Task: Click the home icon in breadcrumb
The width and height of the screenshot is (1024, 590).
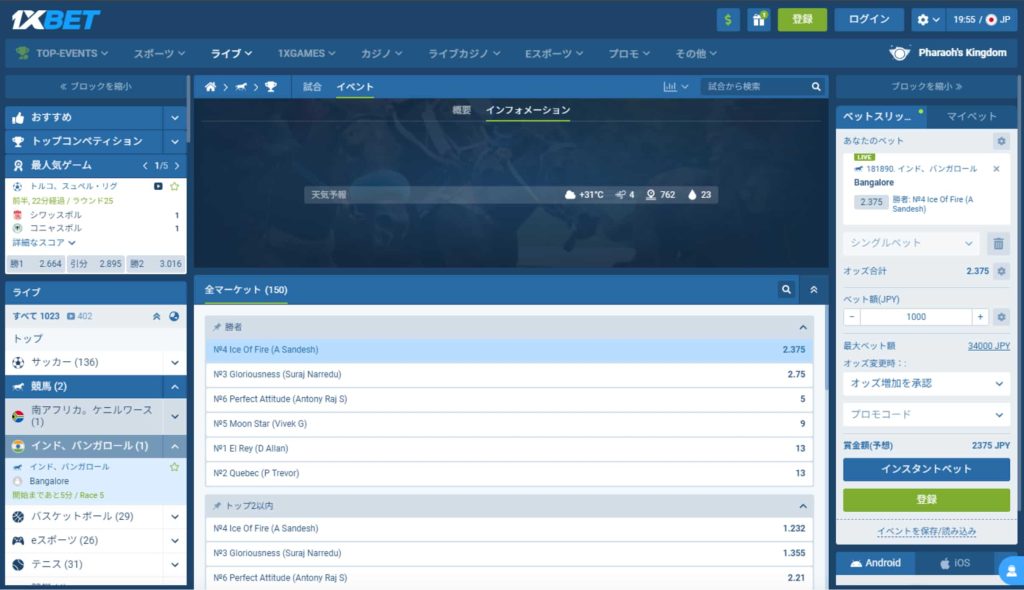Action: tap(210, 87)
